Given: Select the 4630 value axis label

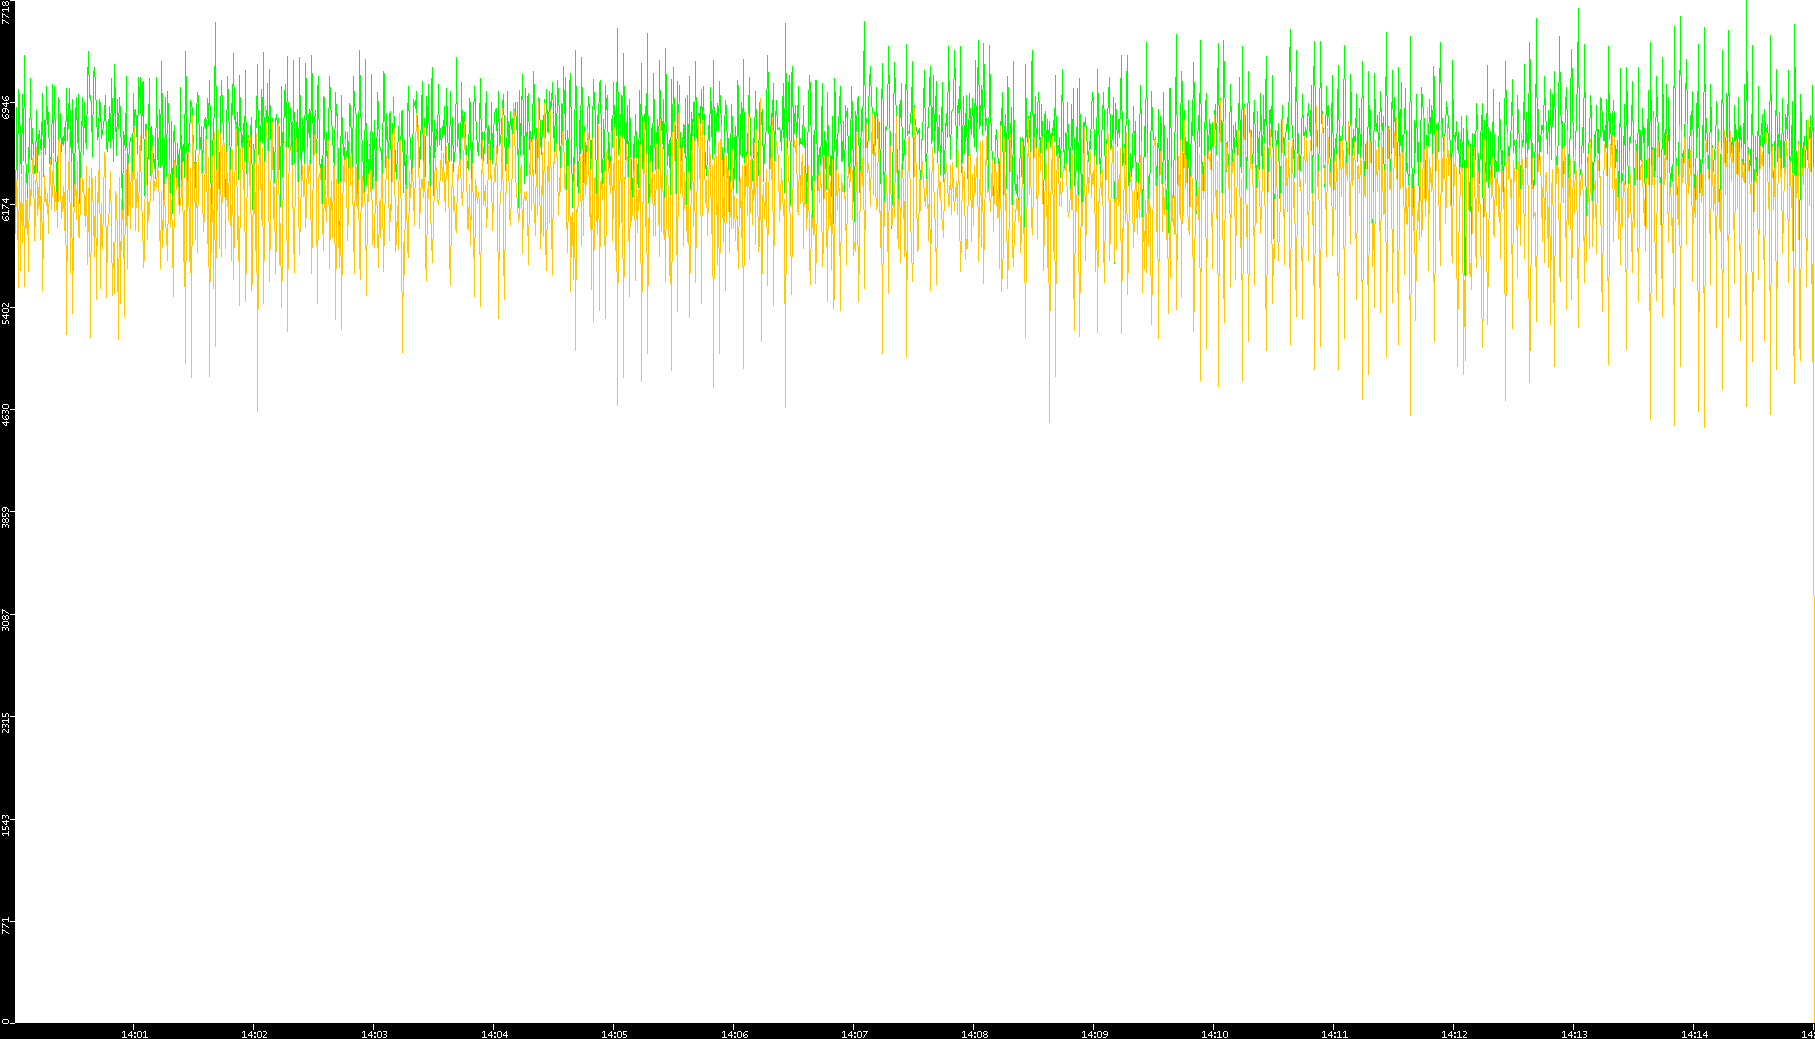Looking at the screenshot, I should click(x=6, y=415).
